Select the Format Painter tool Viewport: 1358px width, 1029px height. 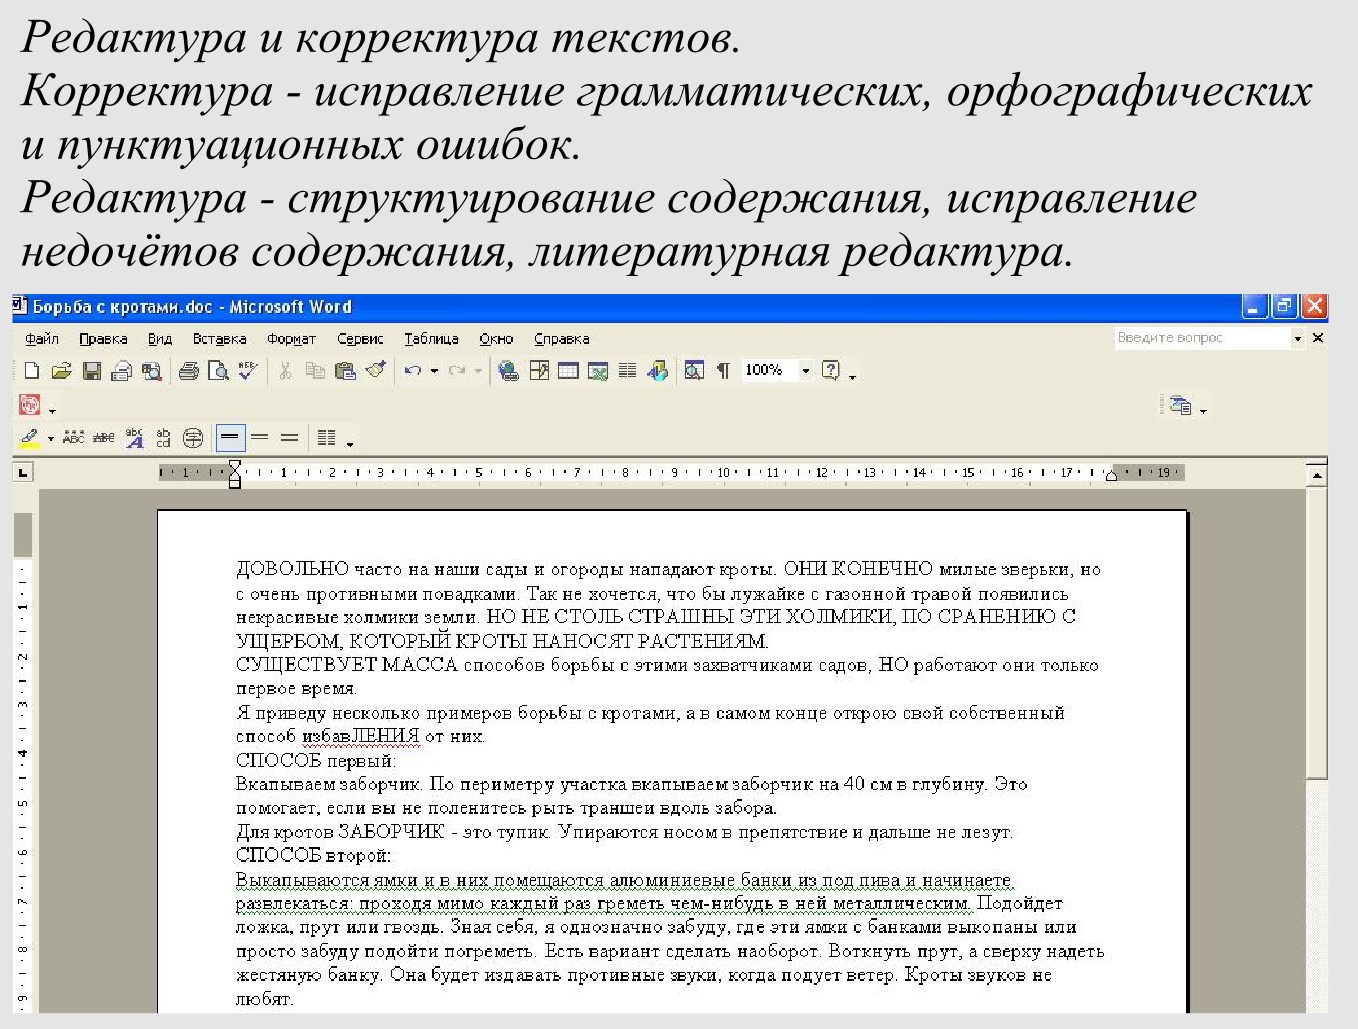pyautogui.click(x=374, y=370)
